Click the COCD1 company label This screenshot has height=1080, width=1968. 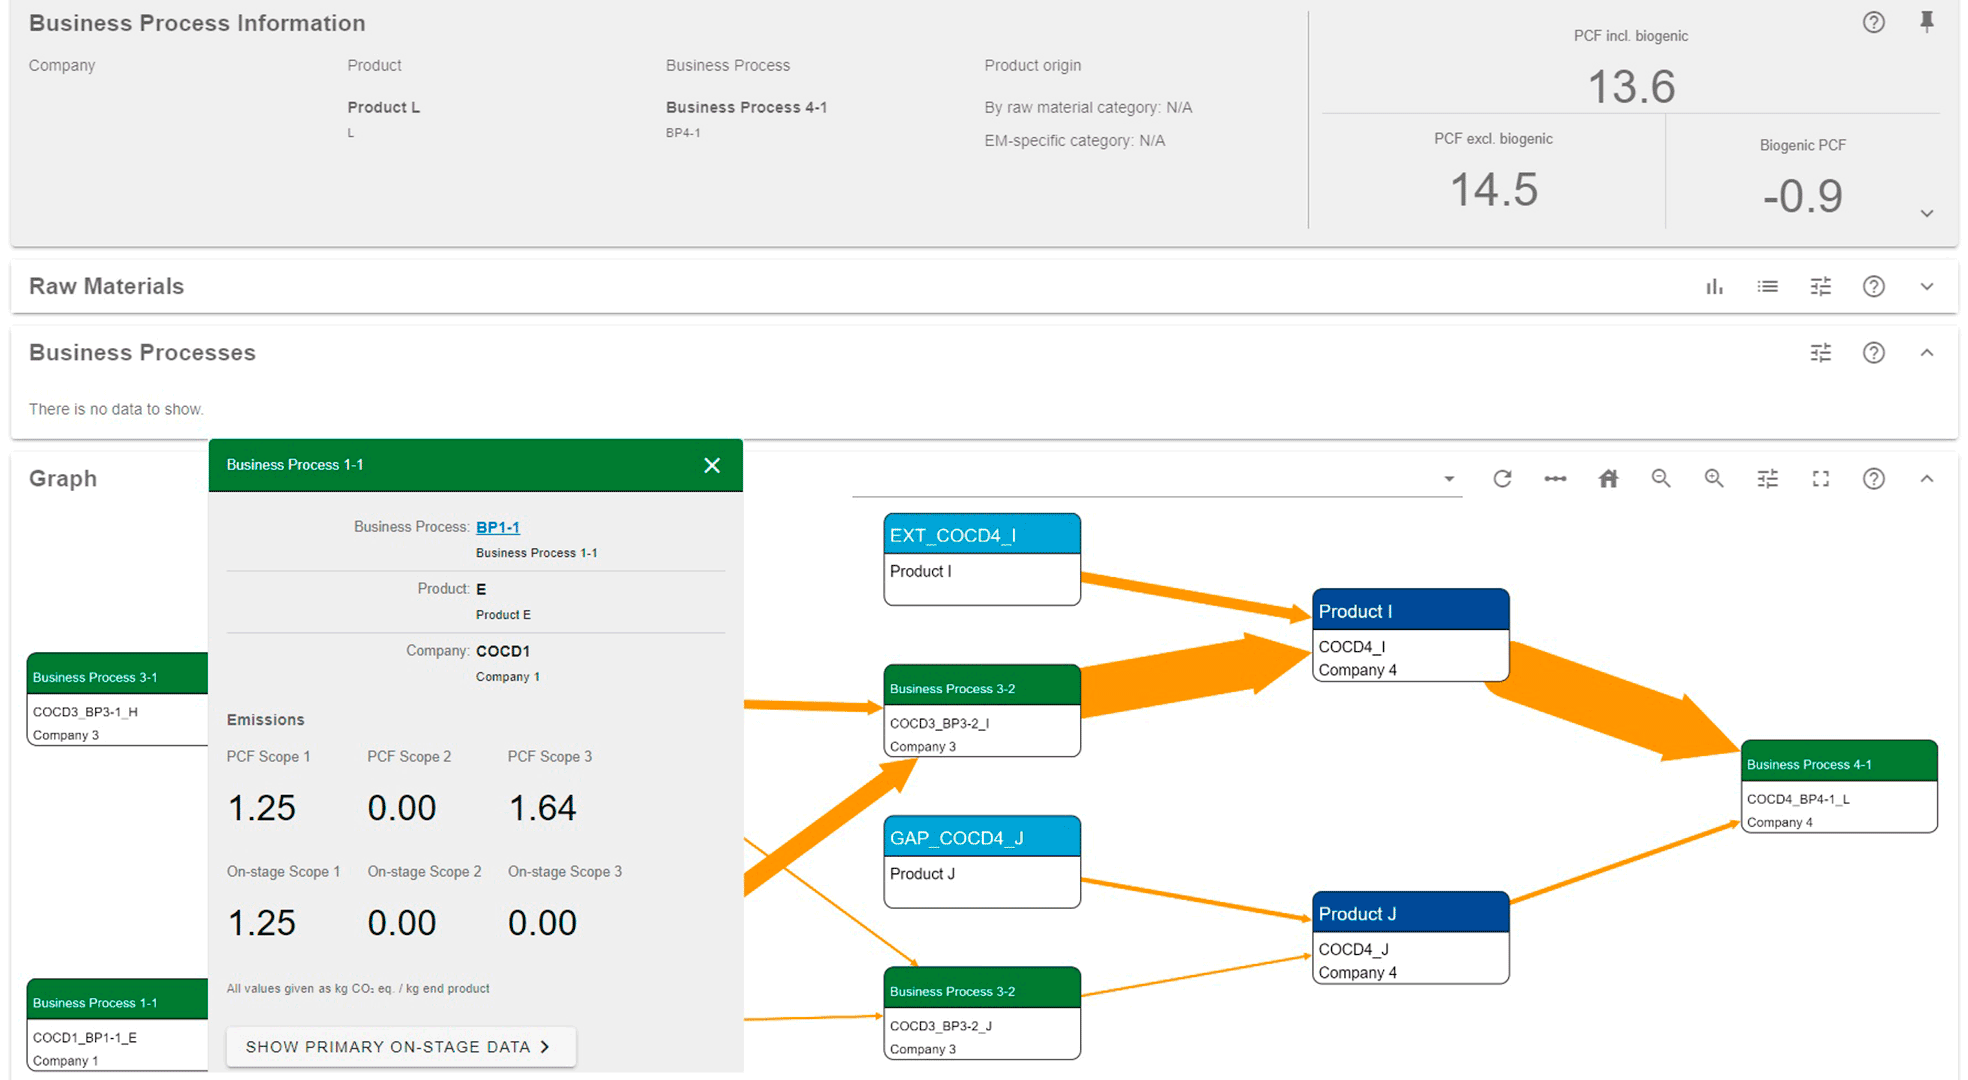point(503,651)
